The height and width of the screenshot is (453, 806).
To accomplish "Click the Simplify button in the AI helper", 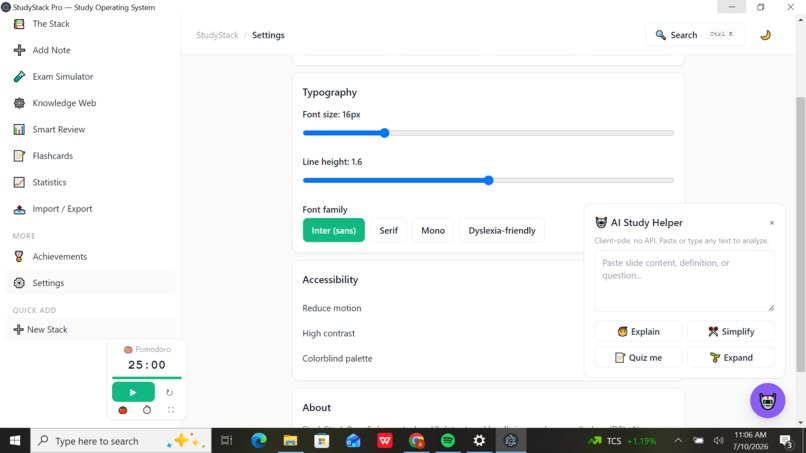I will click(730, 332).
